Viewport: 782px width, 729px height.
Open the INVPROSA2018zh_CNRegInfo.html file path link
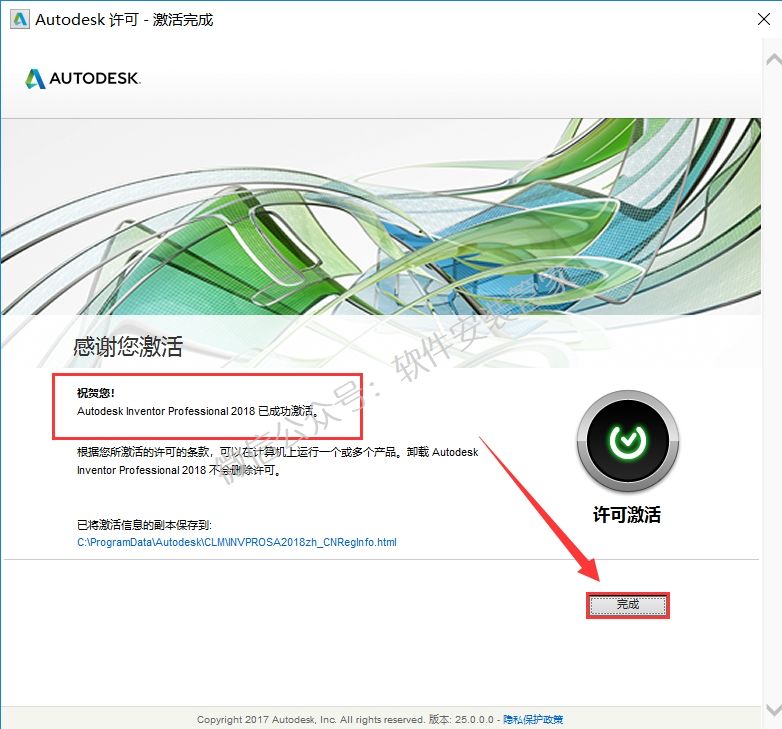coord(237,542)
